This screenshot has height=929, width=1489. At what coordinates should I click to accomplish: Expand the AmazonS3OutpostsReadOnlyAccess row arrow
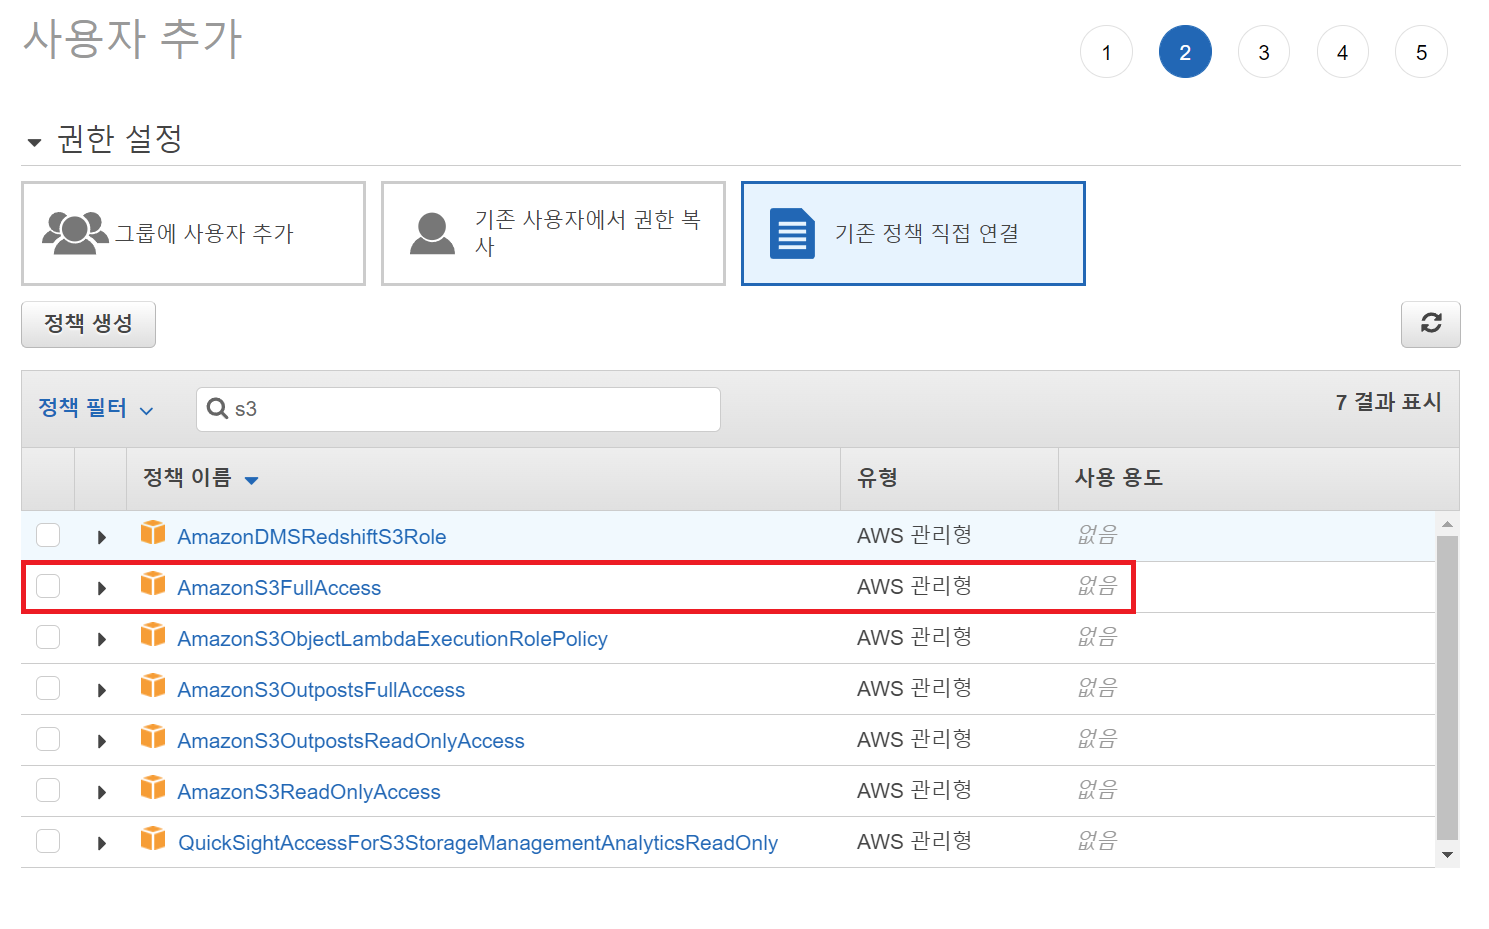pyautogui.click(x=101, y=741)
